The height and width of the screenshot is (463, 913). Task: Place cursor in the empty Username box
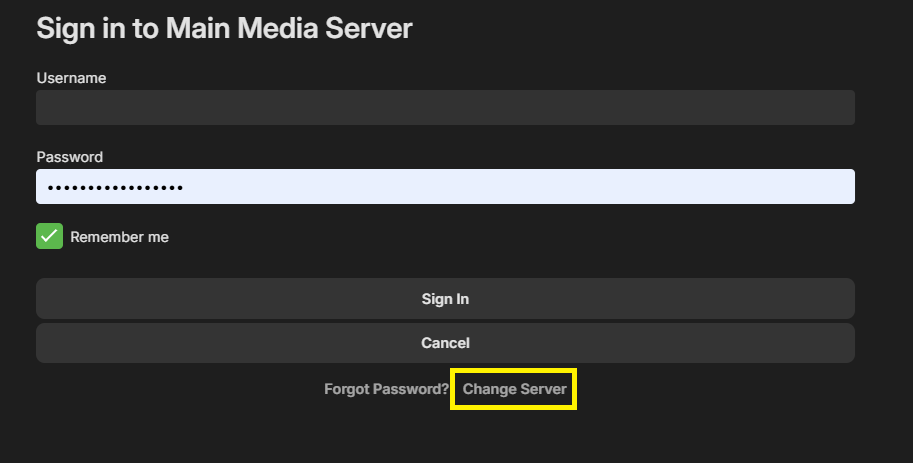click(445, 108)
